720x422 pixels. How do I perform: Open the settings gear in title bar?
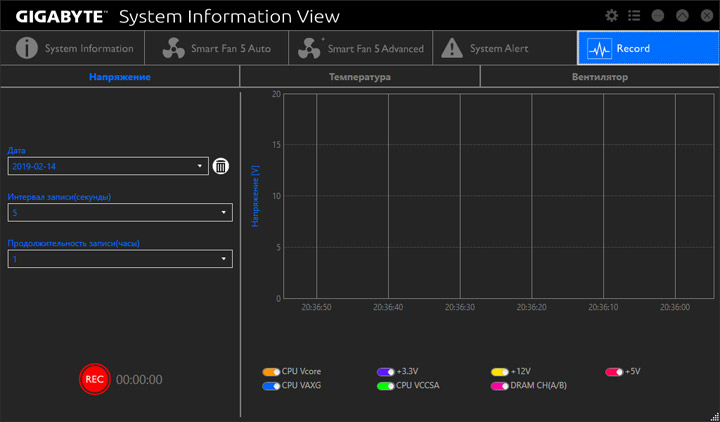click(x=611, y=16)
